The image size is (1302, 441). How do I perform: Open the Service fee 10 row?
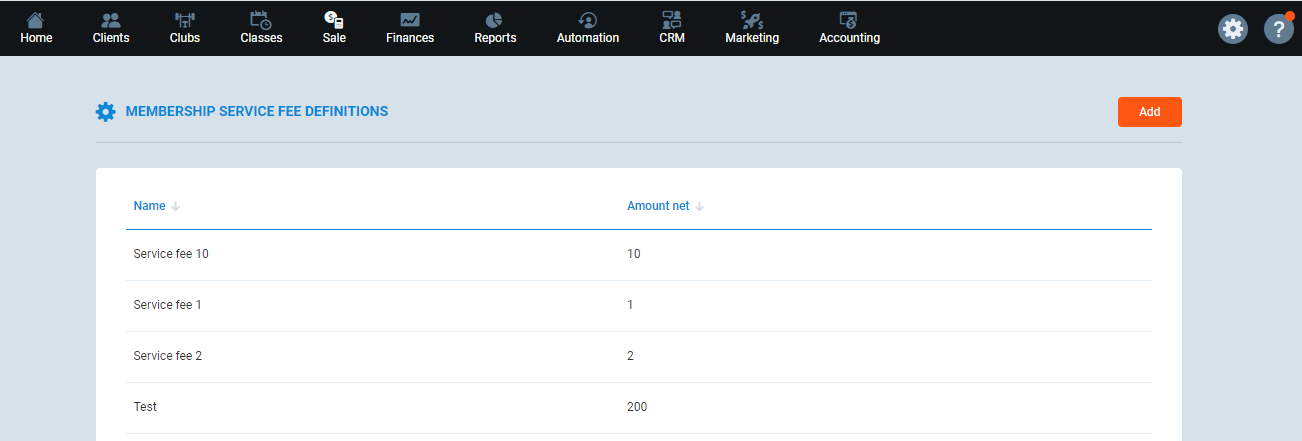click(171, 254)
